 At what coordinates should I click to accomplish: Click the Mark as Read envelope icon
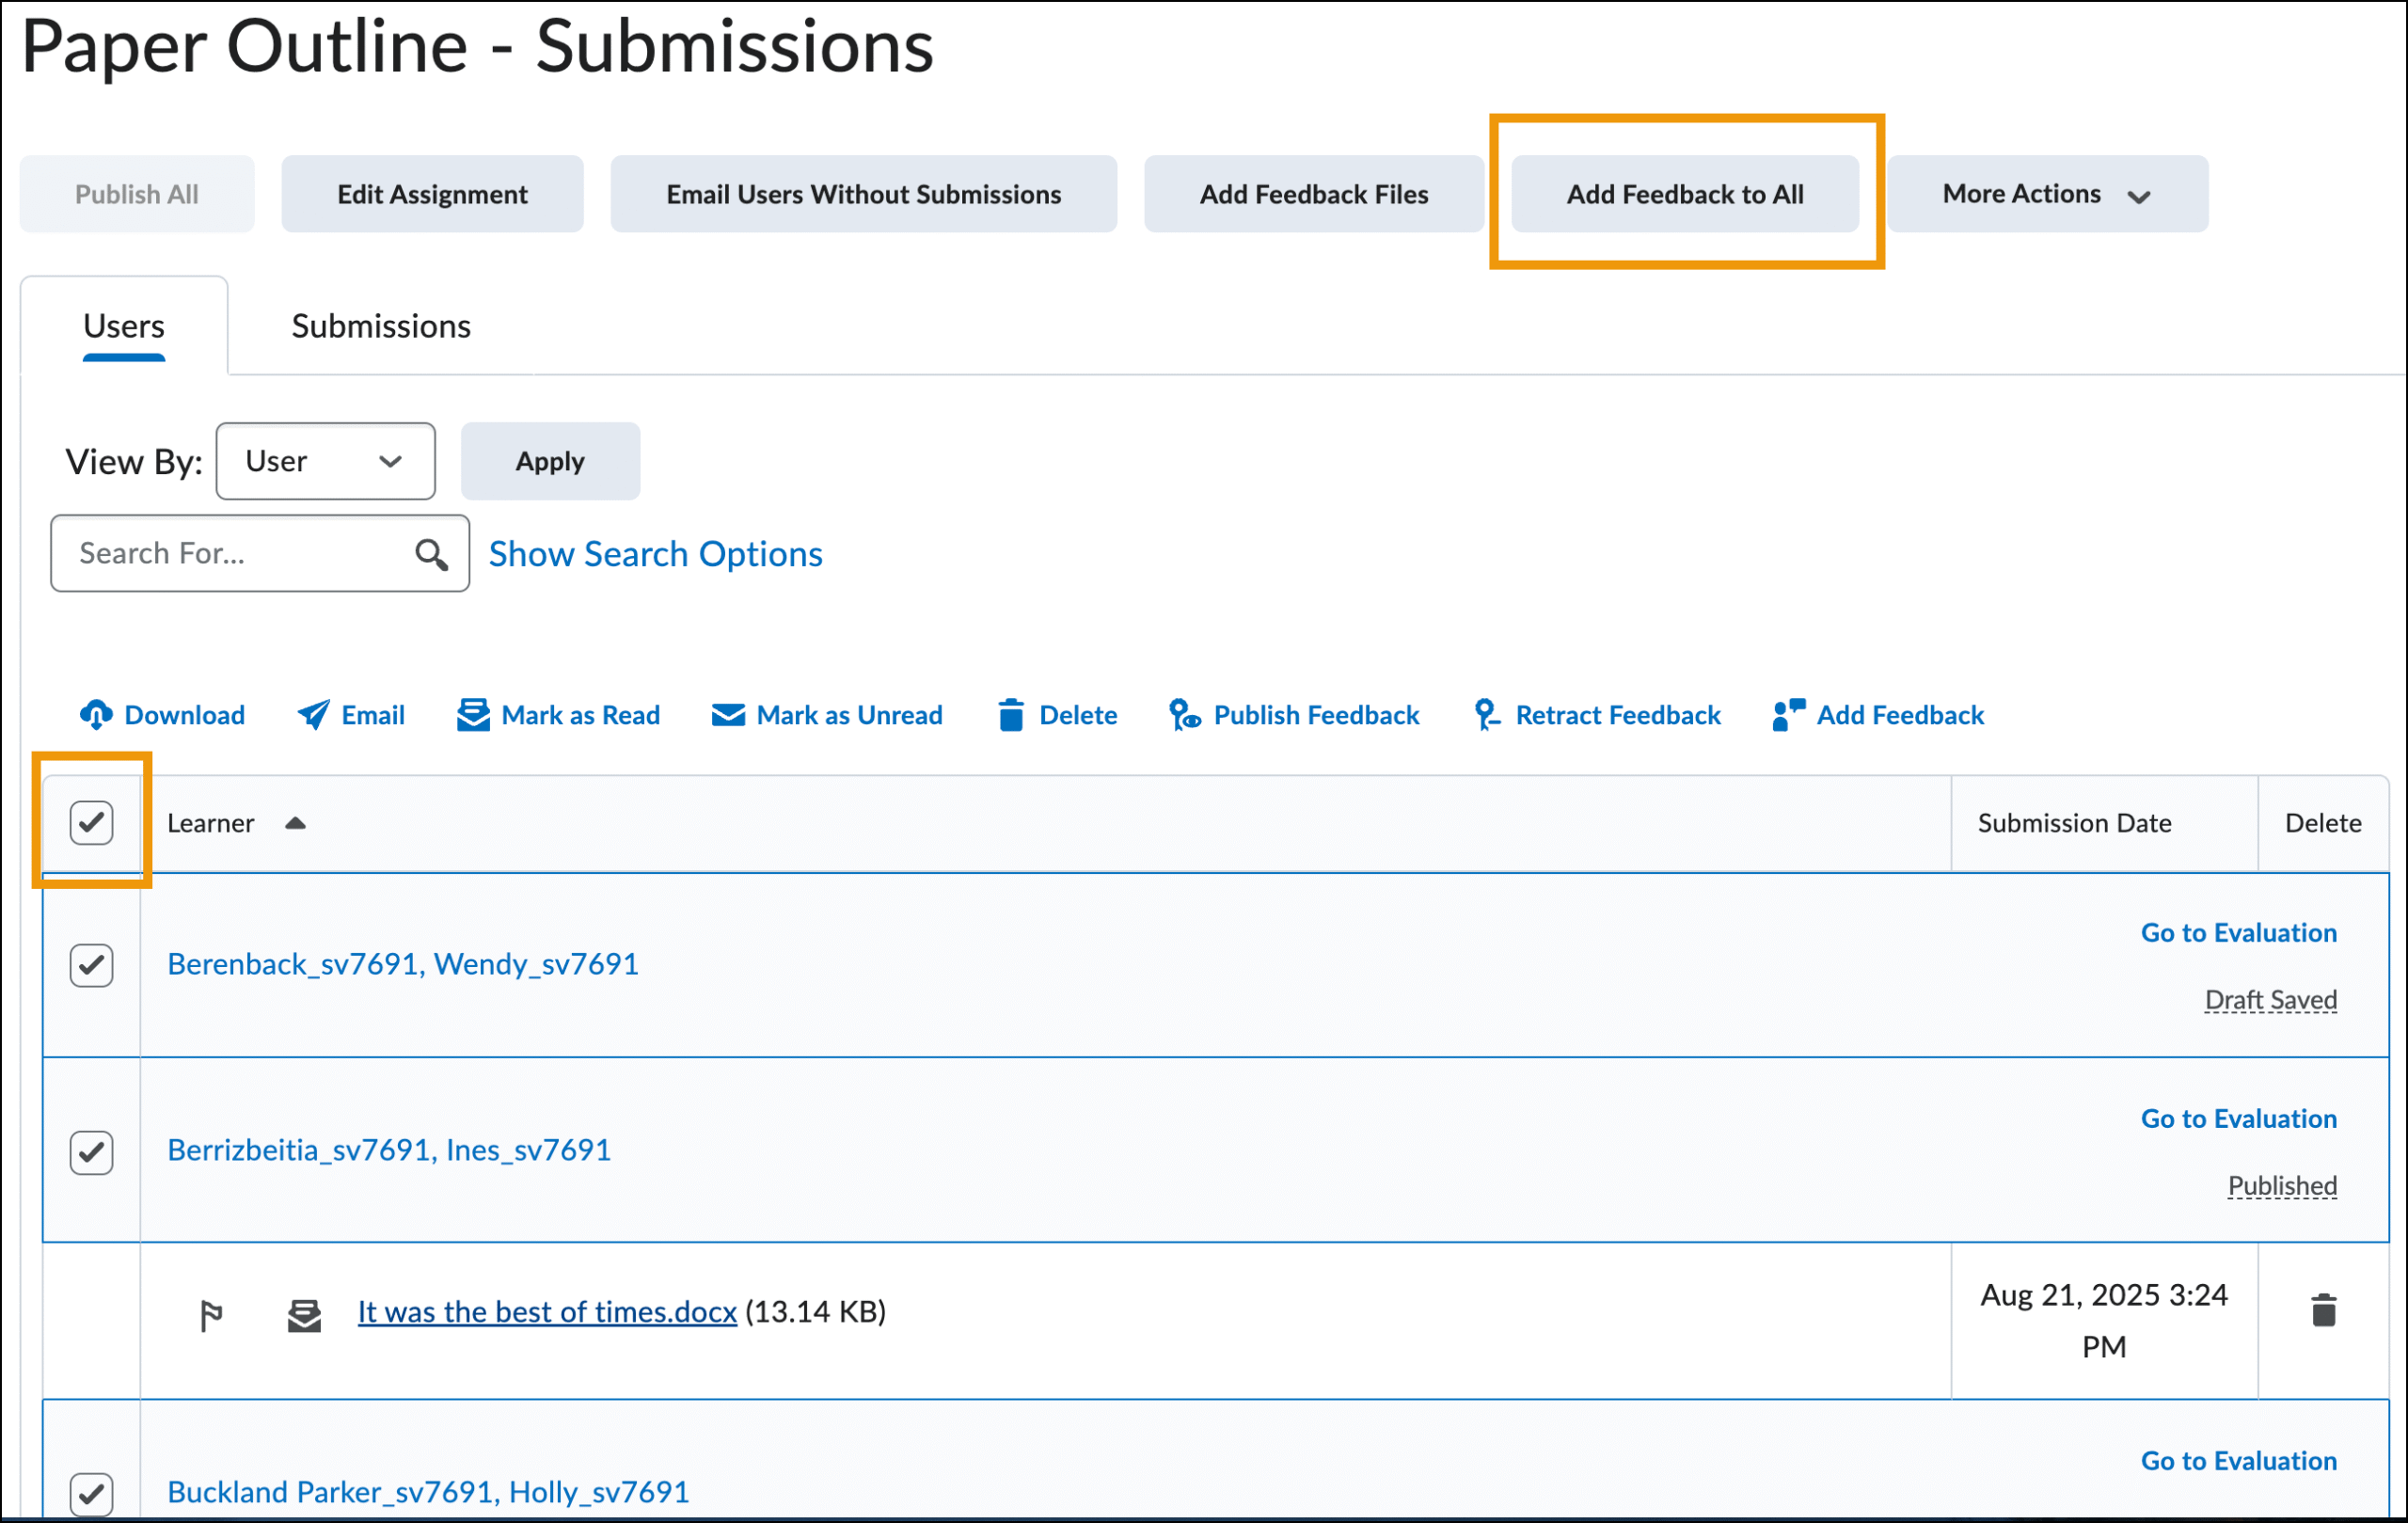[473, 714]
